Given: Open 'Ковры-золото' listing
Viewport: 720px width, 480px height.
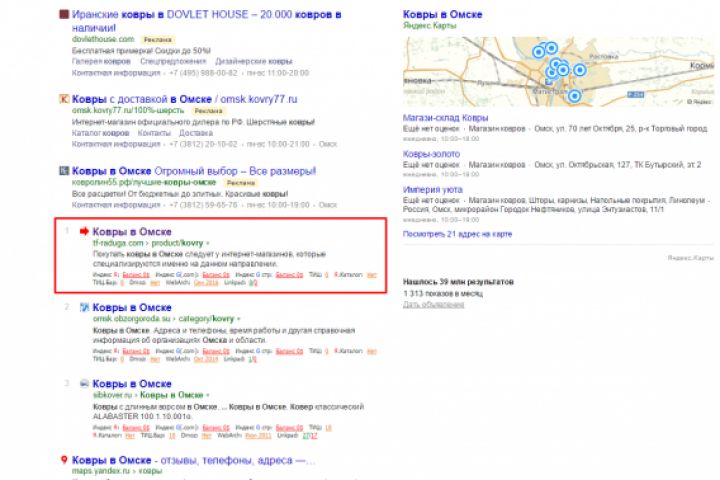Looking at the screenshot, I should coord(431,154).
